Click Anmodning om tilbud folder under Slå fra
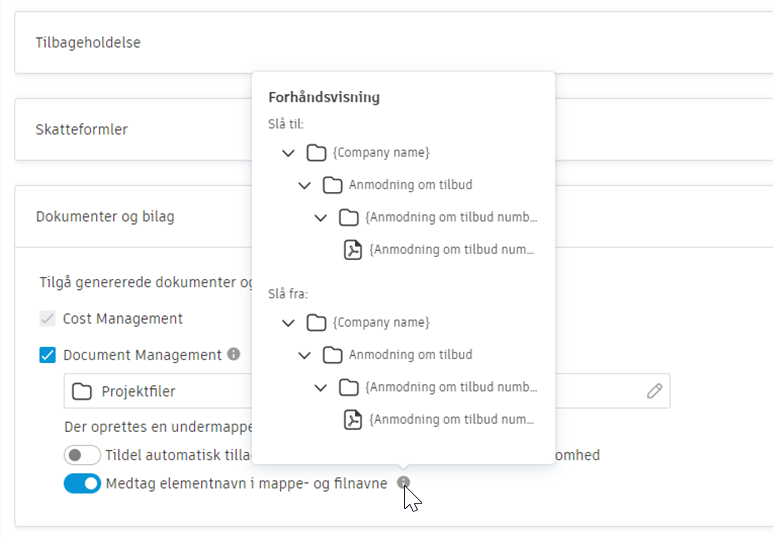 coord(332,355)
